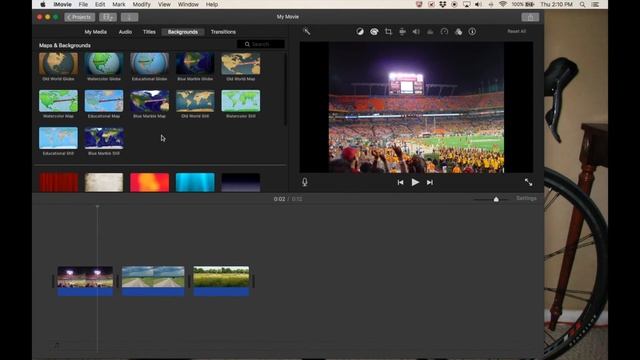Switch to the Titles tab
The image size is (640, 360).
(149, 32)
